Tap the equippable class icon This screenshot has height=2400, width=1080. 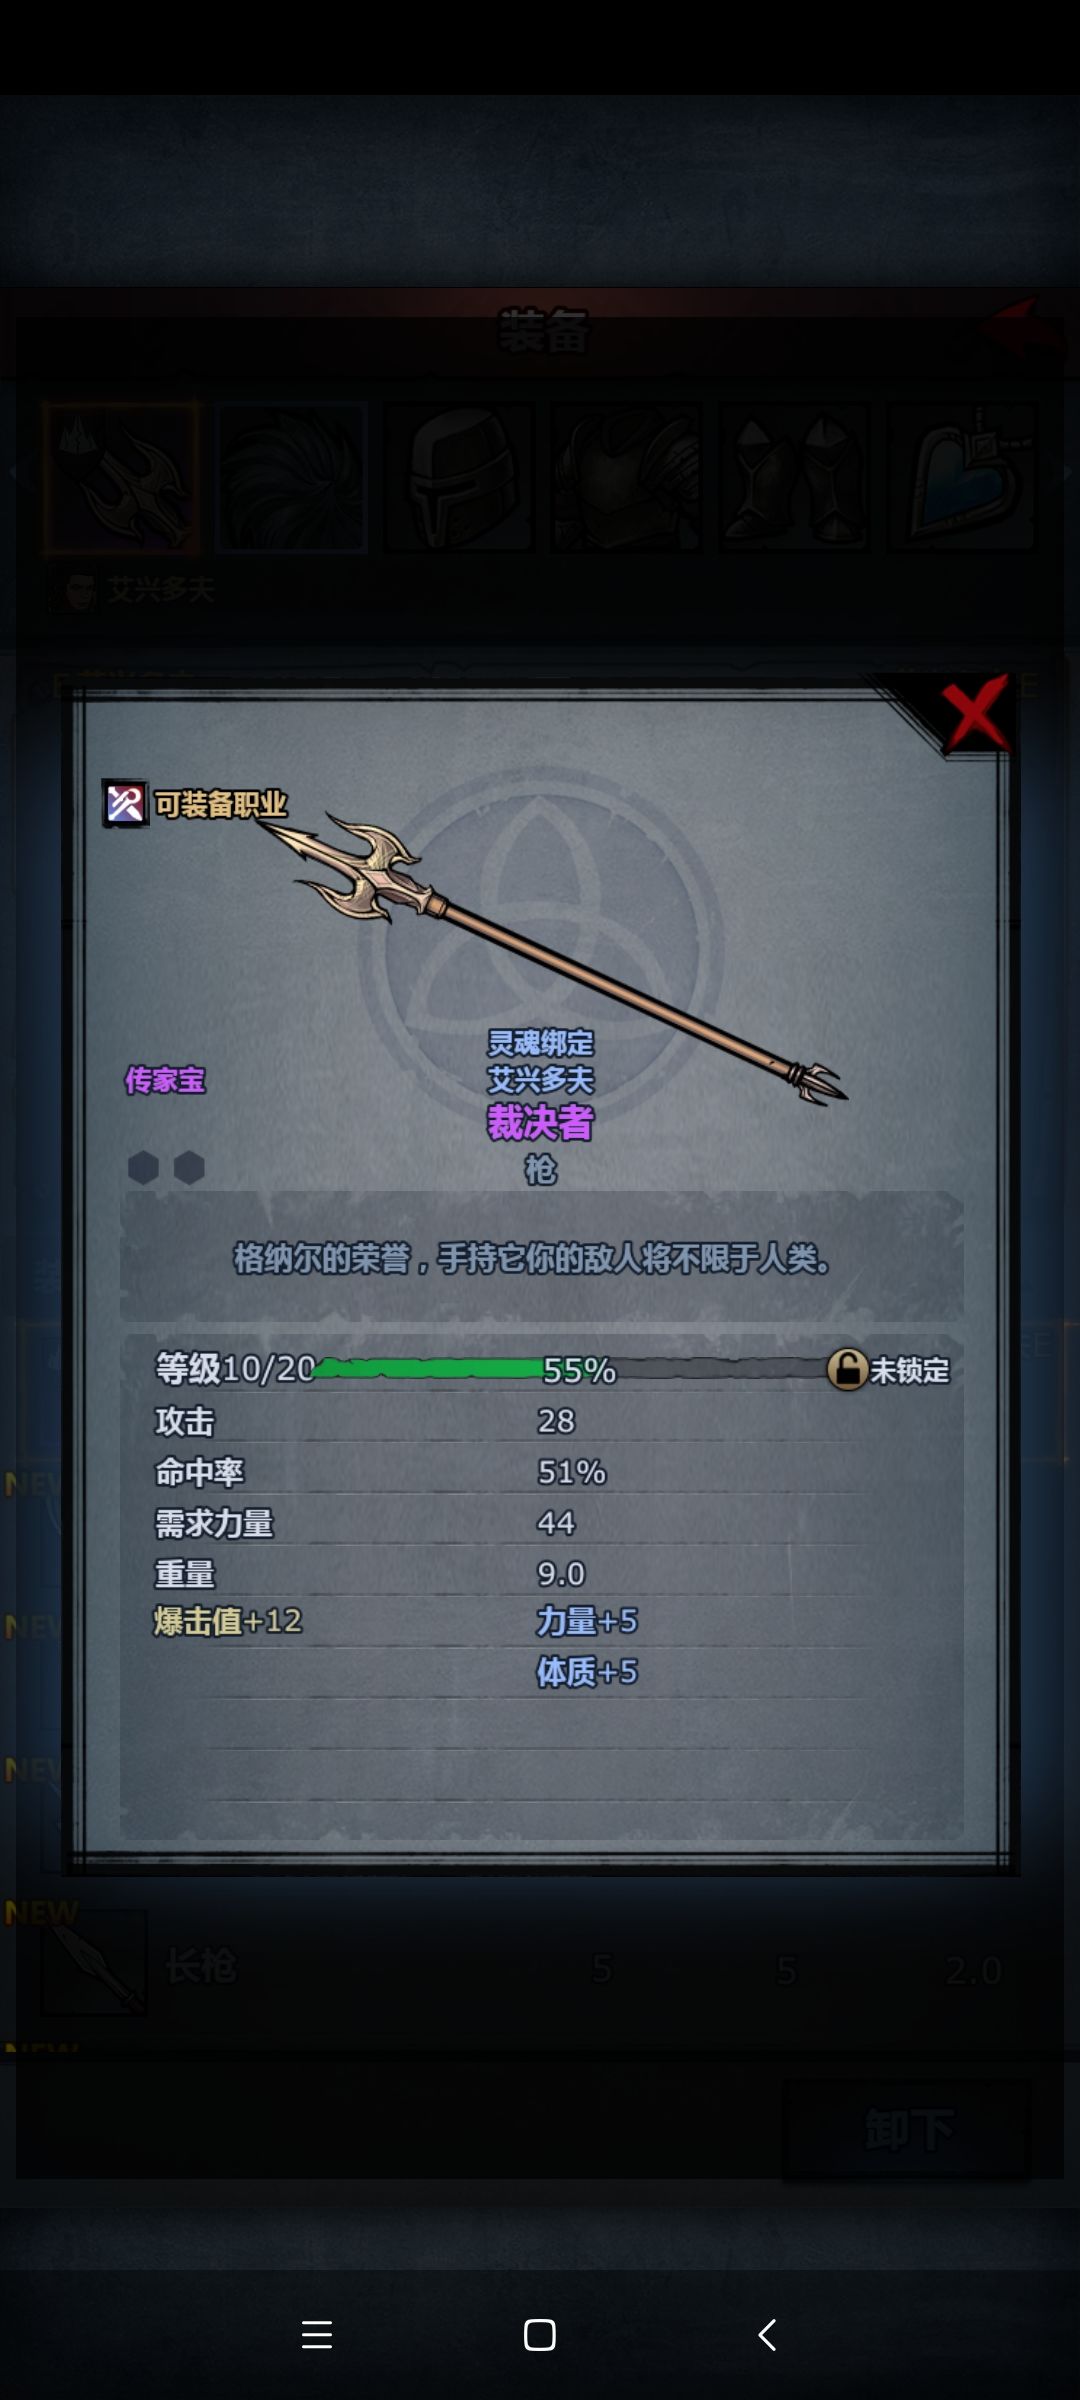[x=125, y=804]
